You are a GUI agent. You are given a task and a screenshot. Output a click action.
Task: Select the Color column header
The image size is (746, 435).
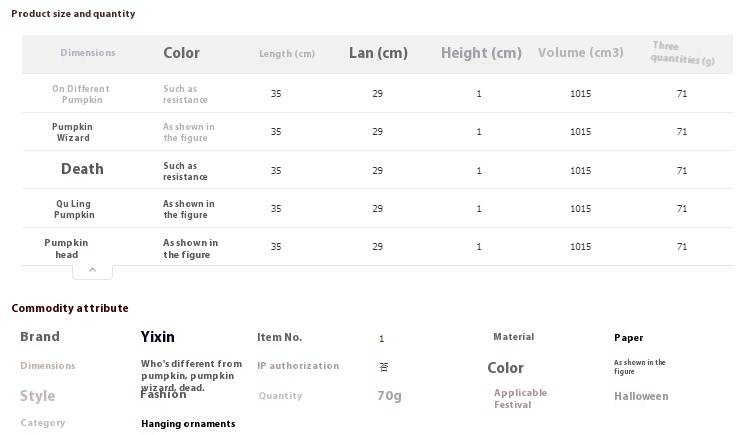[x=181, y=53]
